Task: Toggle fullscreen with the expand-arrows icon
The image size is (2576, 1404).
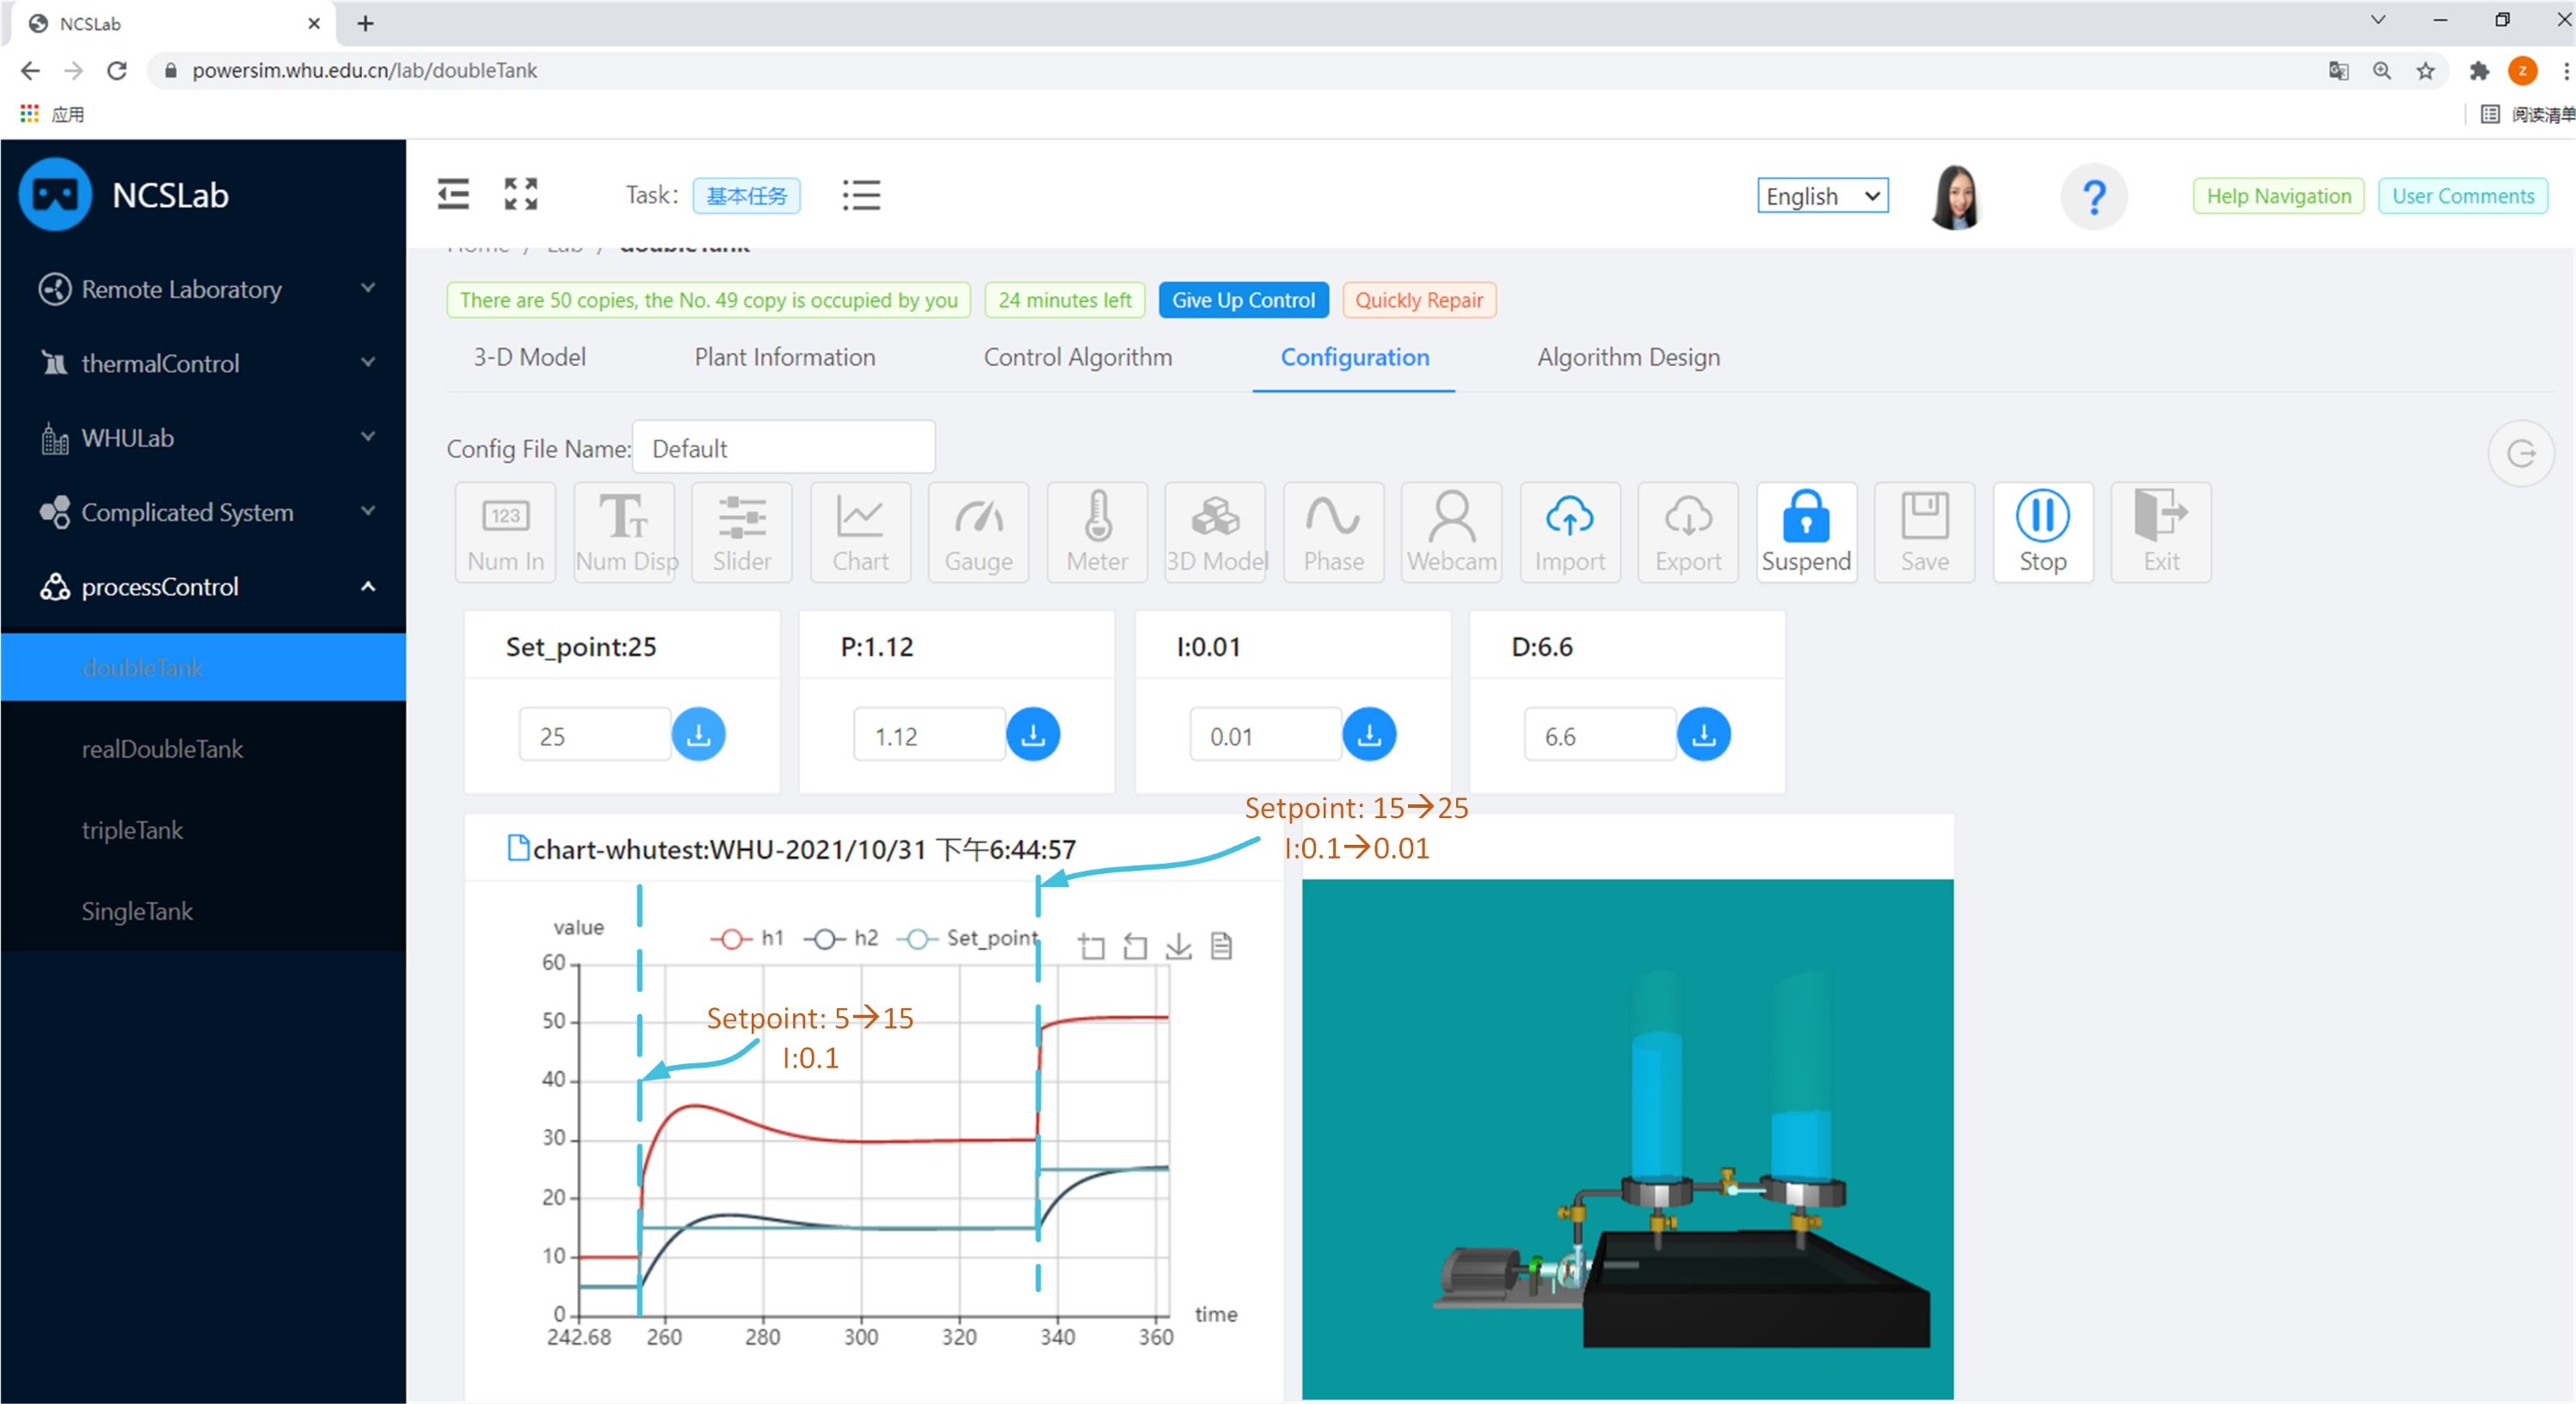Action: tap(520, 194)
